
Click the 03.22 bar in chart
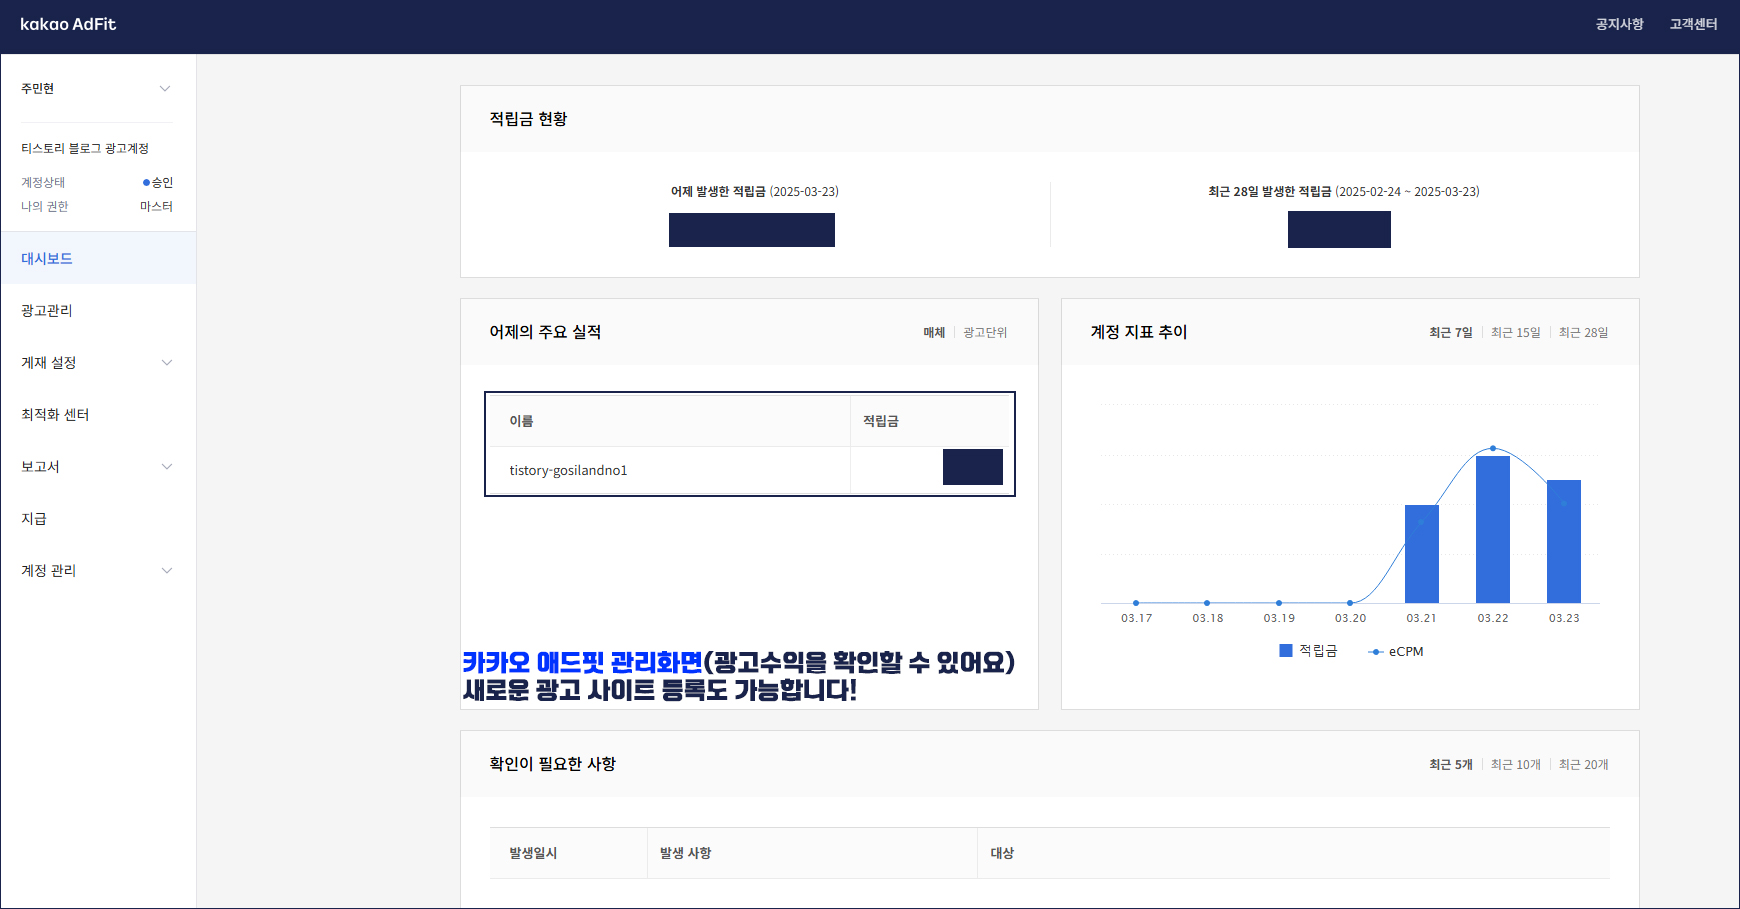tap(1493, 529)
